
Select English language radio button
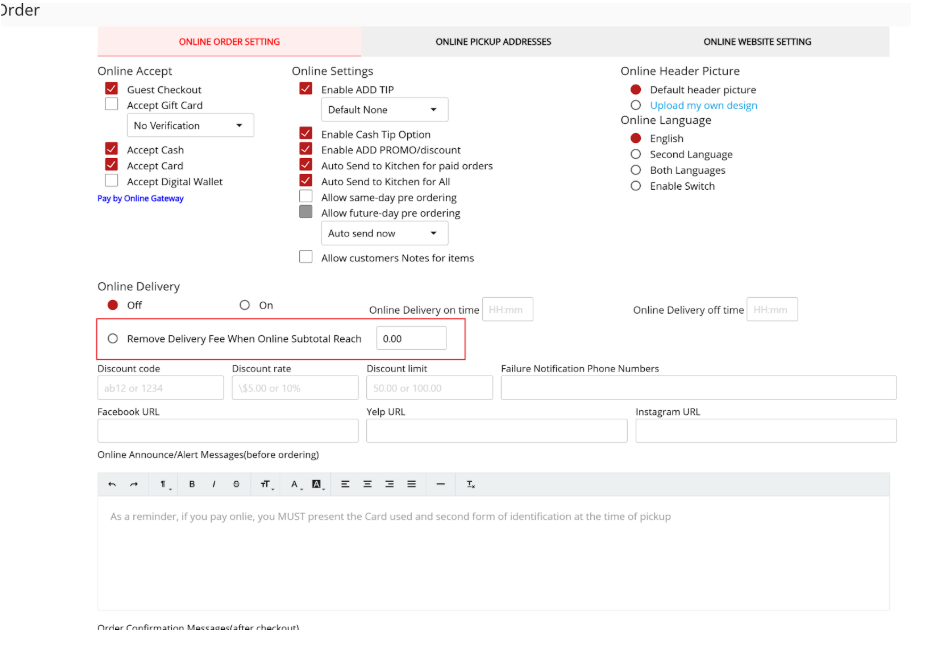[x=636, y=138]
